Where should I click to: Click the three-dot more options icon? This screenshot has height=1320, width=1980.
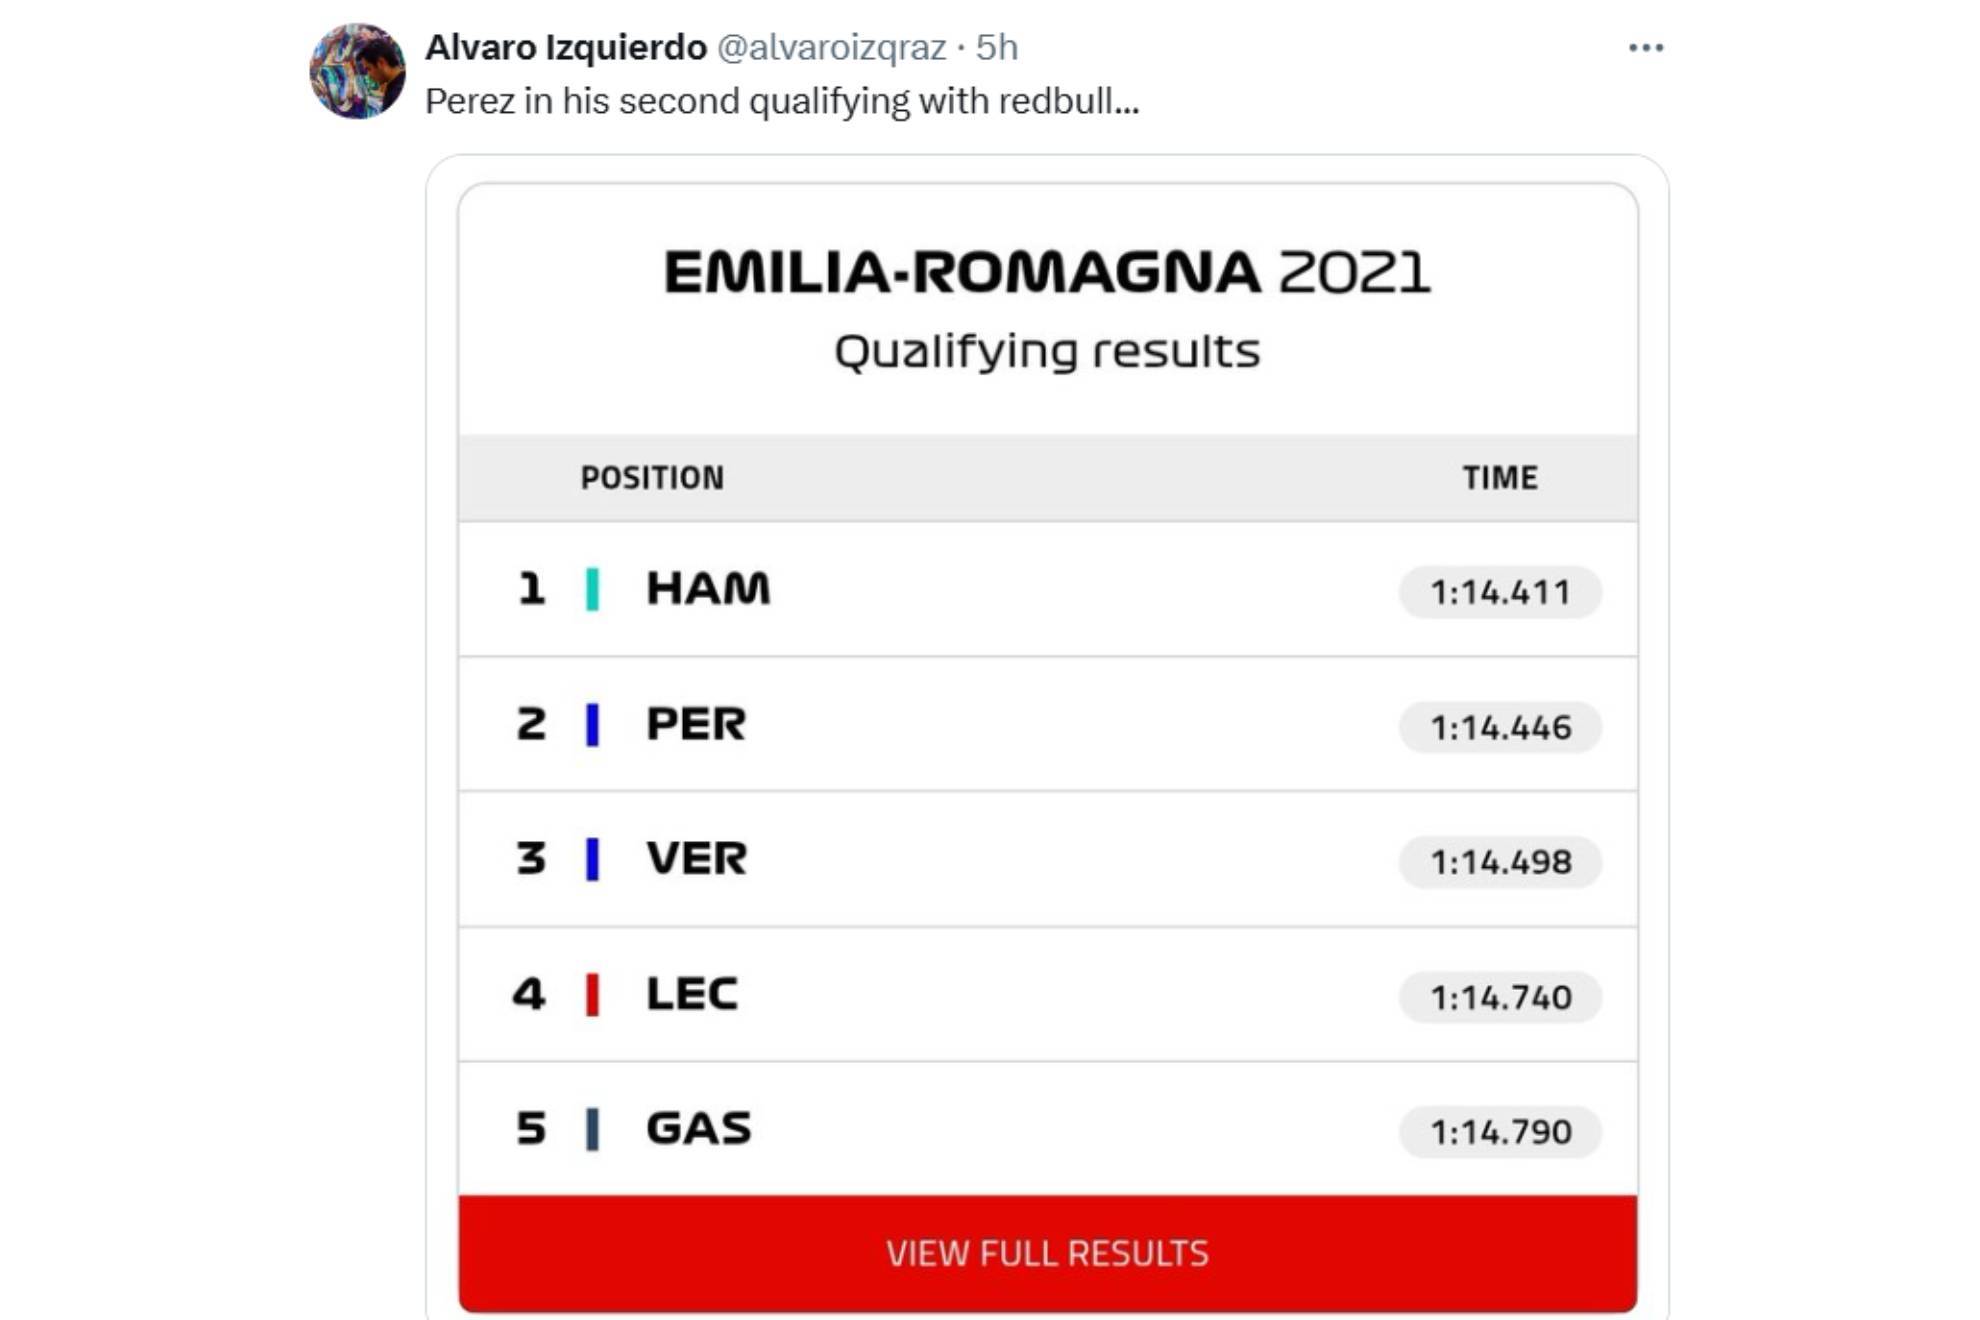(1645, 48)
